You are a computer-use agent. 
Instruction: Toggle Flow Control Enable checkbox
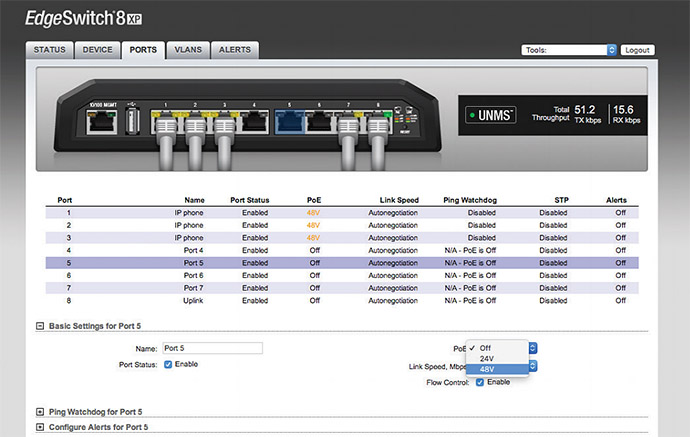[480, 382]
